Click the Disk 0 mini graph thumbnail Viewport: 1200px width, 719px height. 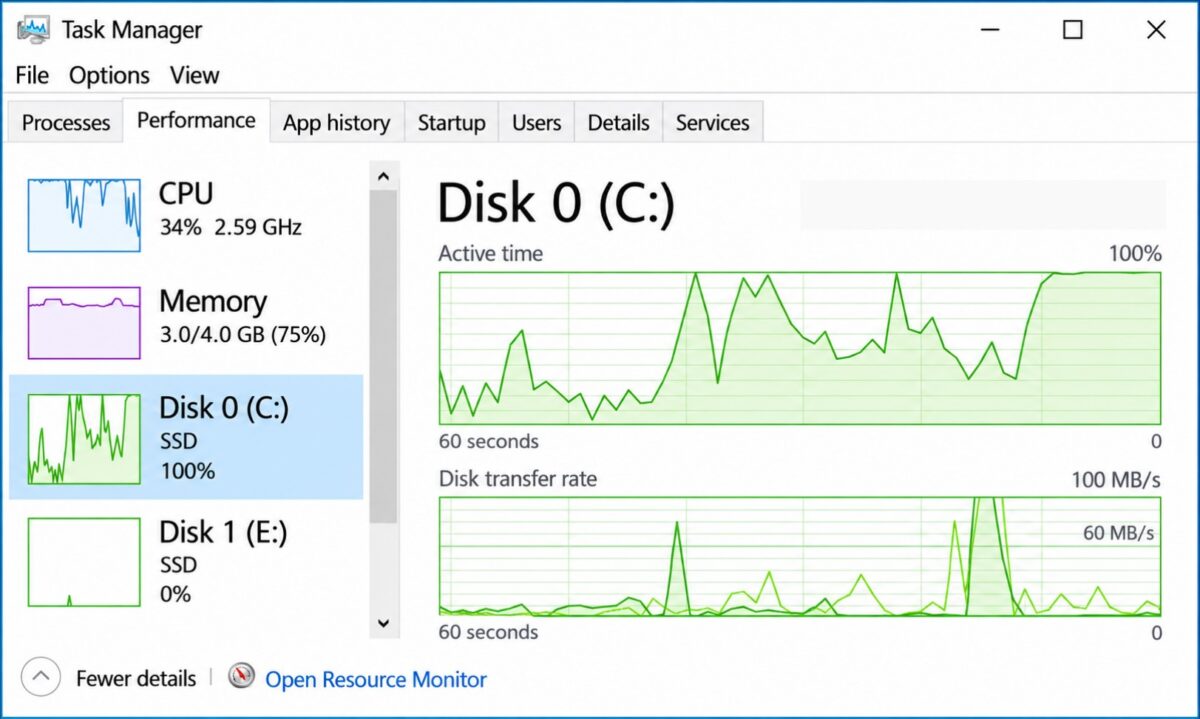[x=84, y=439]
